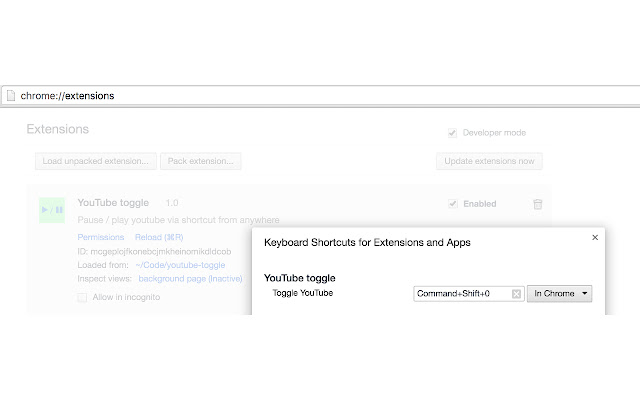Click the chrome://extensions address bar
Viewport: 640px width, 400px height.
[x=322, y=96]
